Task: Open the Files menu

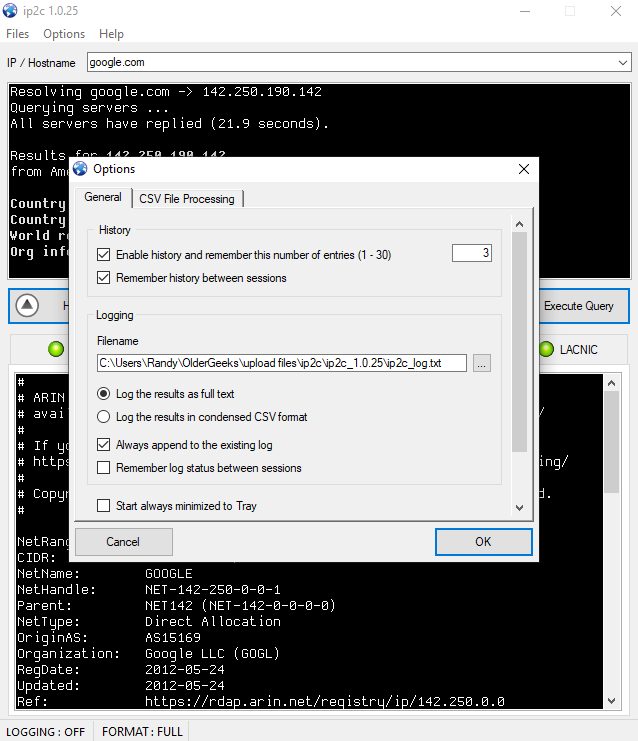Action: coord(17,34)
